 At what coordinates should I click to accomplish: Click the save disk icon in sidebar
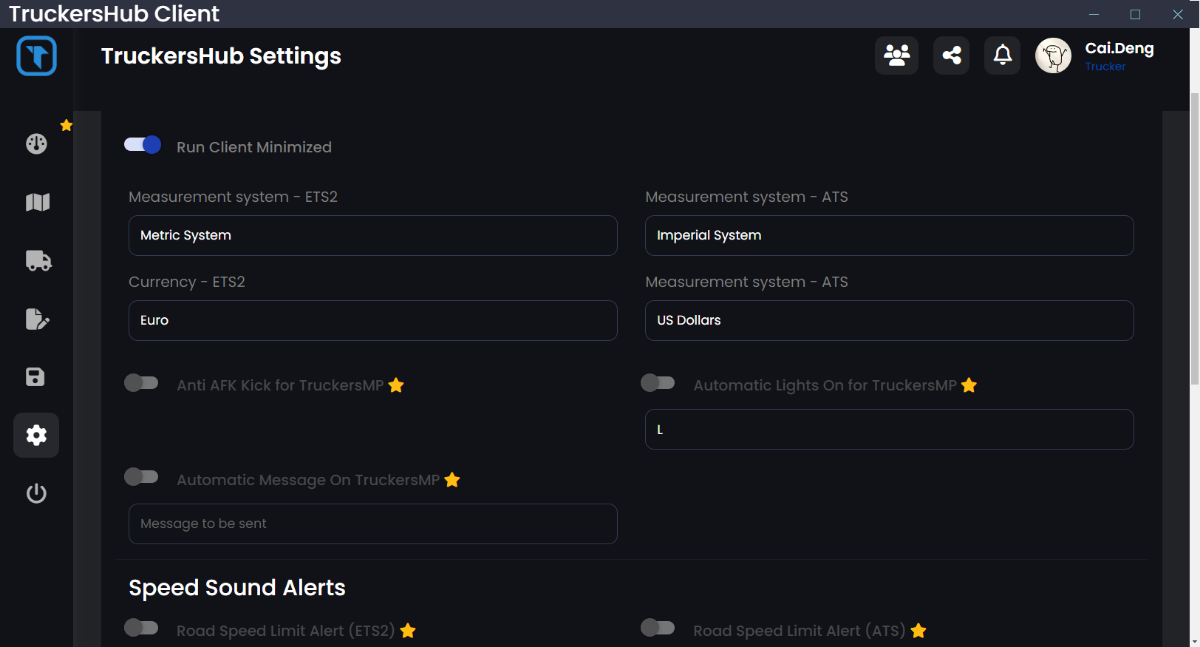(x=36, y=377)
